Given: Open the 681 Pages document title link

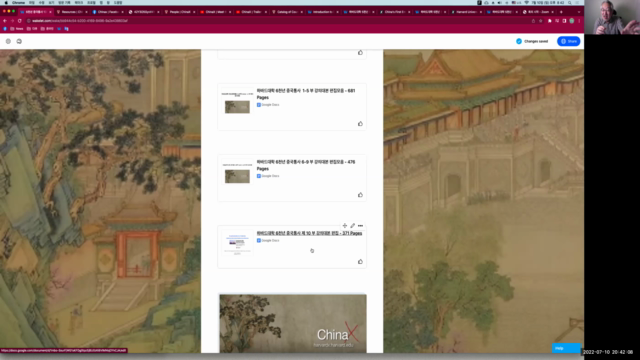Looking at the screenshot, I should (306, 94).
